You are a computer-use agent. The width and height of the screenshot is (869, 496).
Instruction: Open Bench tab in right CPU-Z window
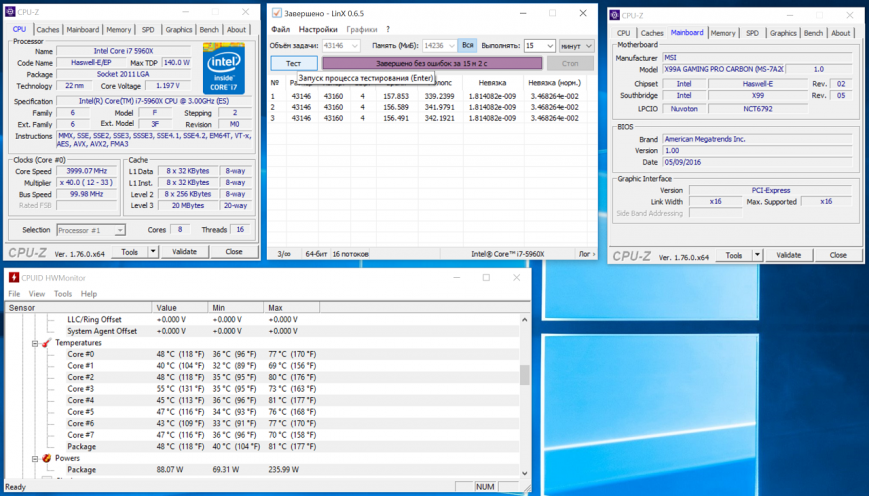pyautogui.click(x=813, y=33)
